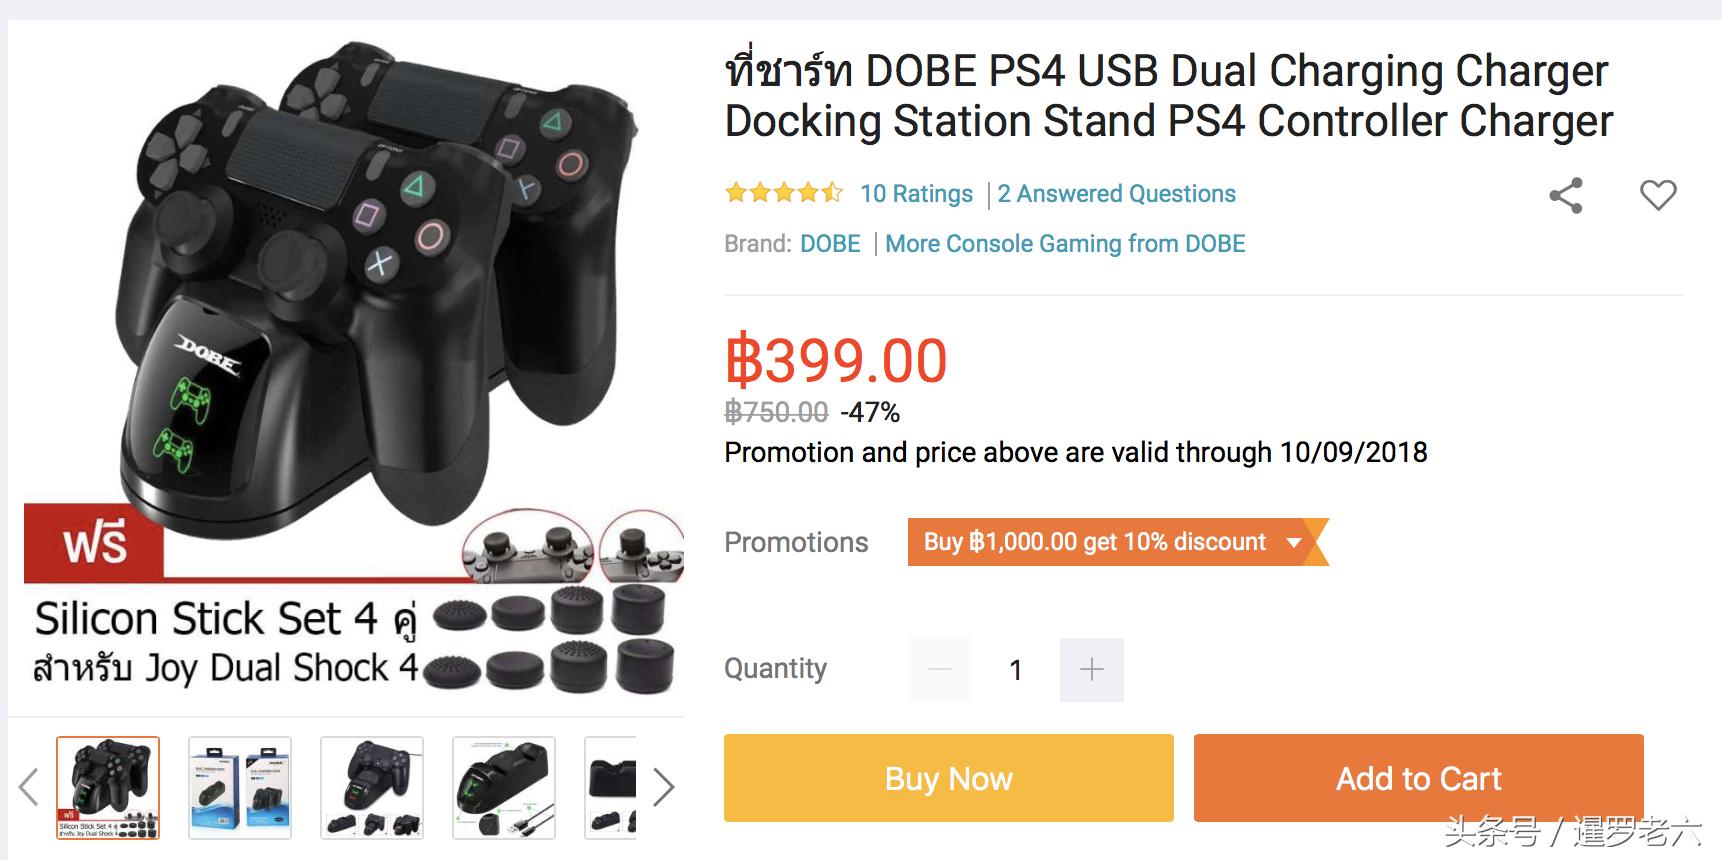Add product to wishlist with heart icon
This screenshot has height=860, width=1722.
click(x=1657, y=195)
